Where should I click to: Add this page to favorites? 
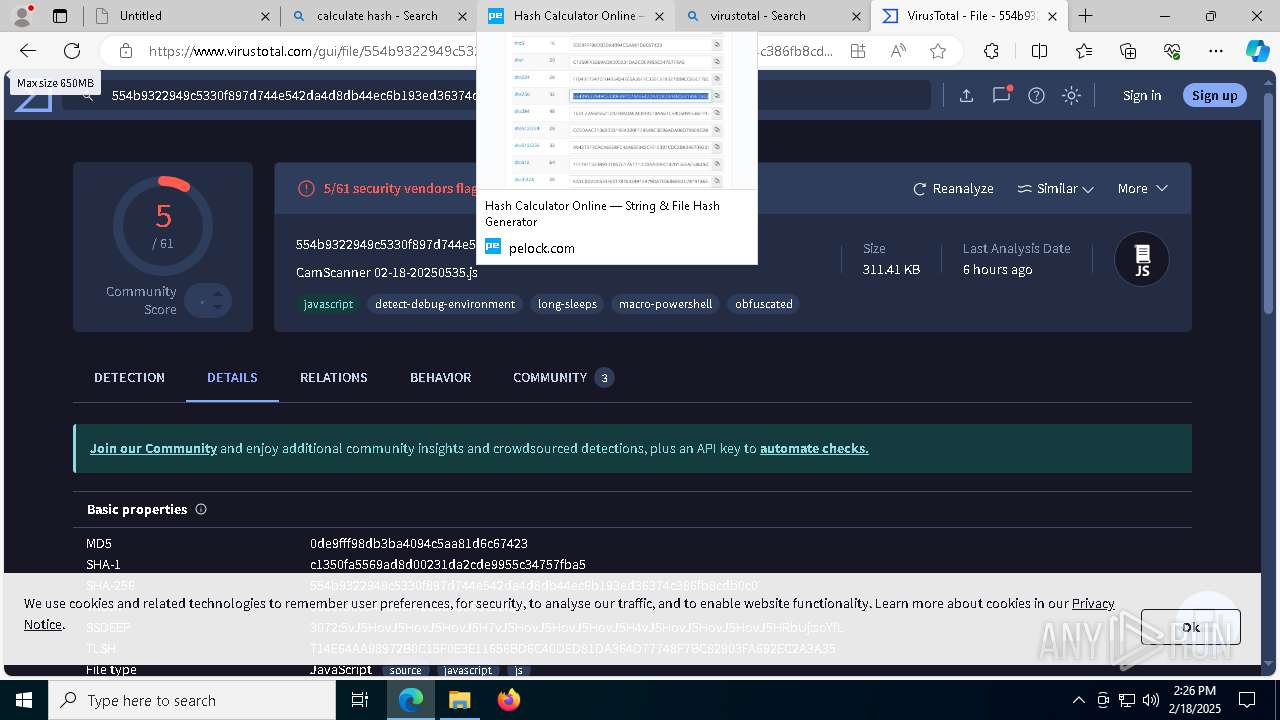tap(937, 51)
